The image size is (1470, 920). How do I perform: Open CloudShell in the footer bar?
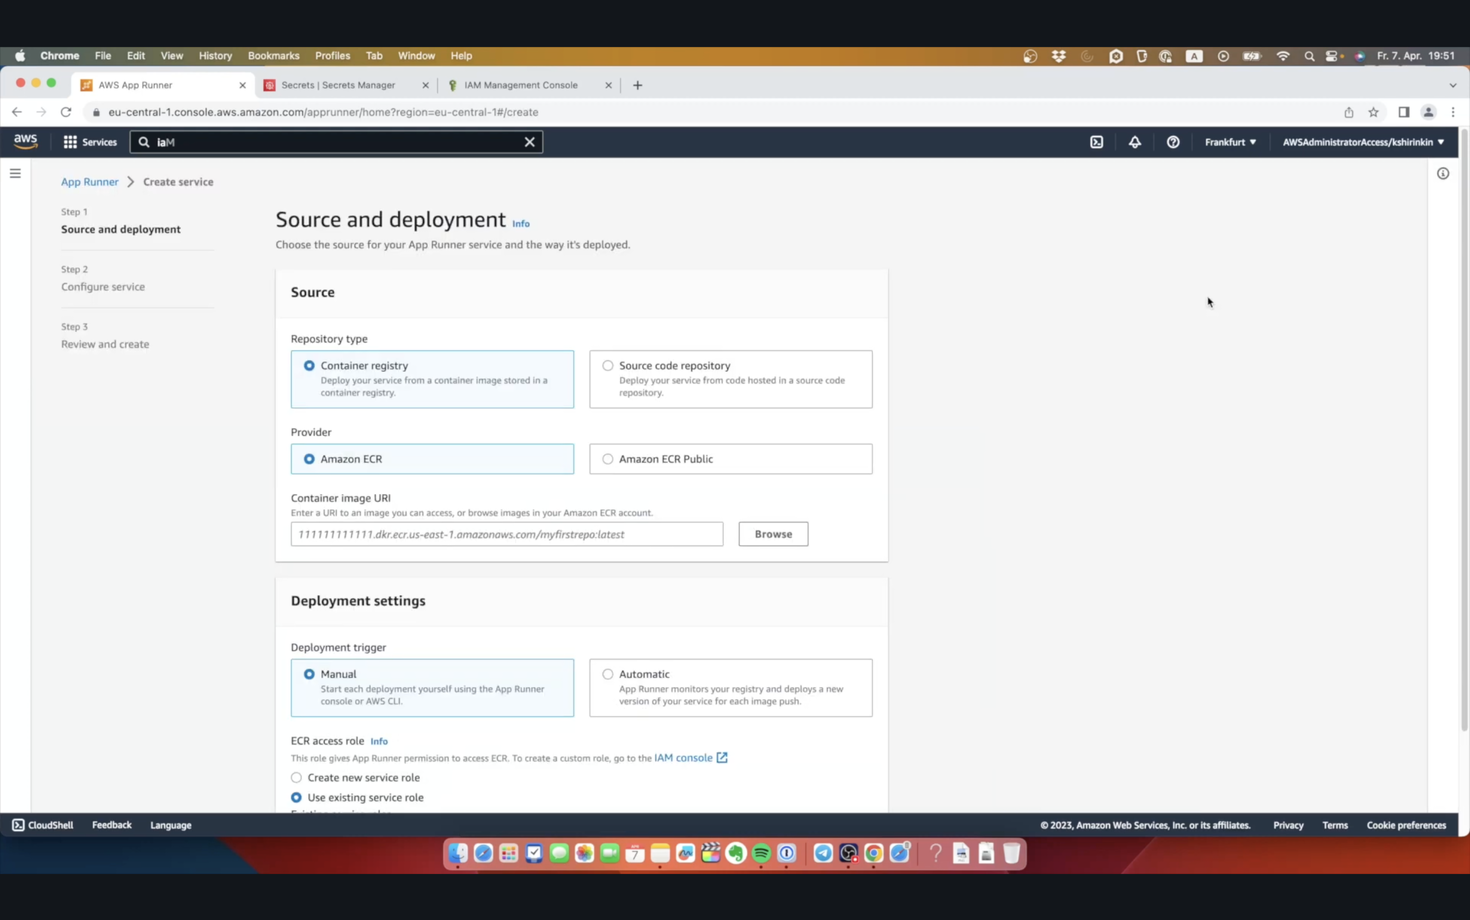43,825
